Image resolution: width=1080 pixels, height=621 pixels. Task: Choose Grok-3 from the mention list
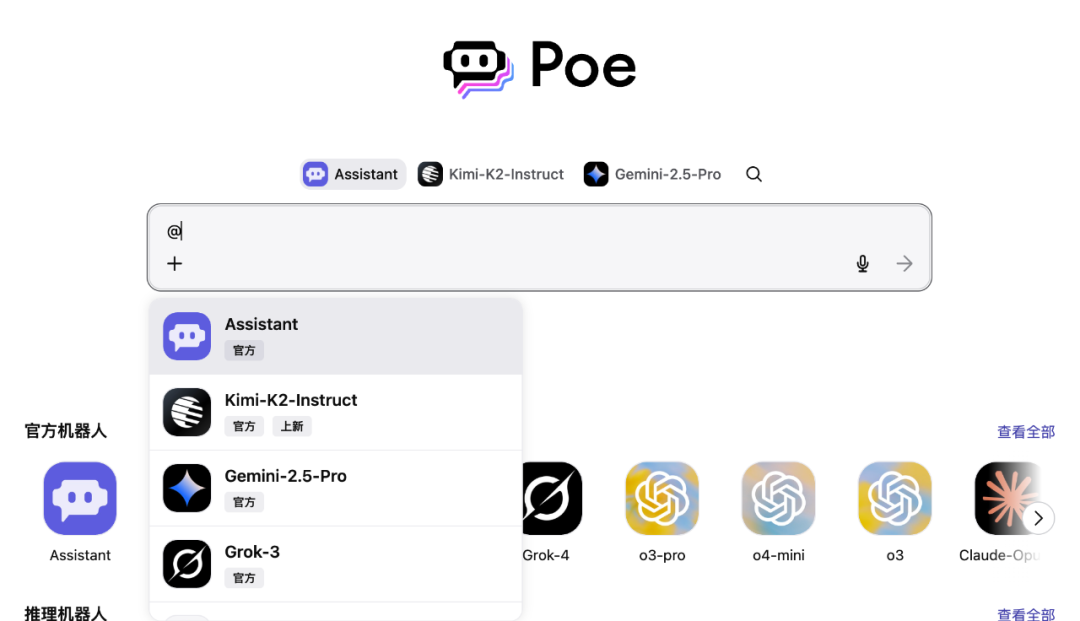[x=335, y=564]
